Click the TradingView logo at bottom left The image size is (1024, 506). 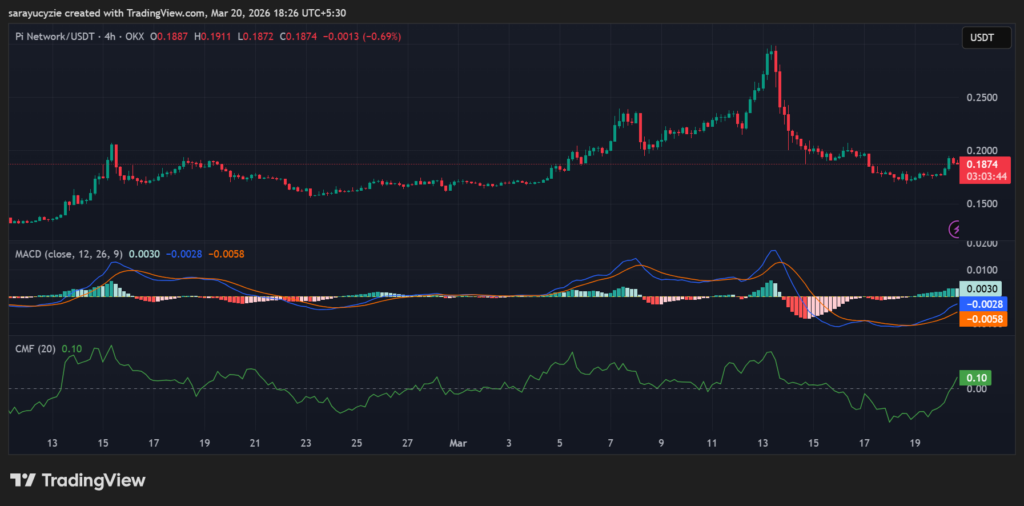78,480
